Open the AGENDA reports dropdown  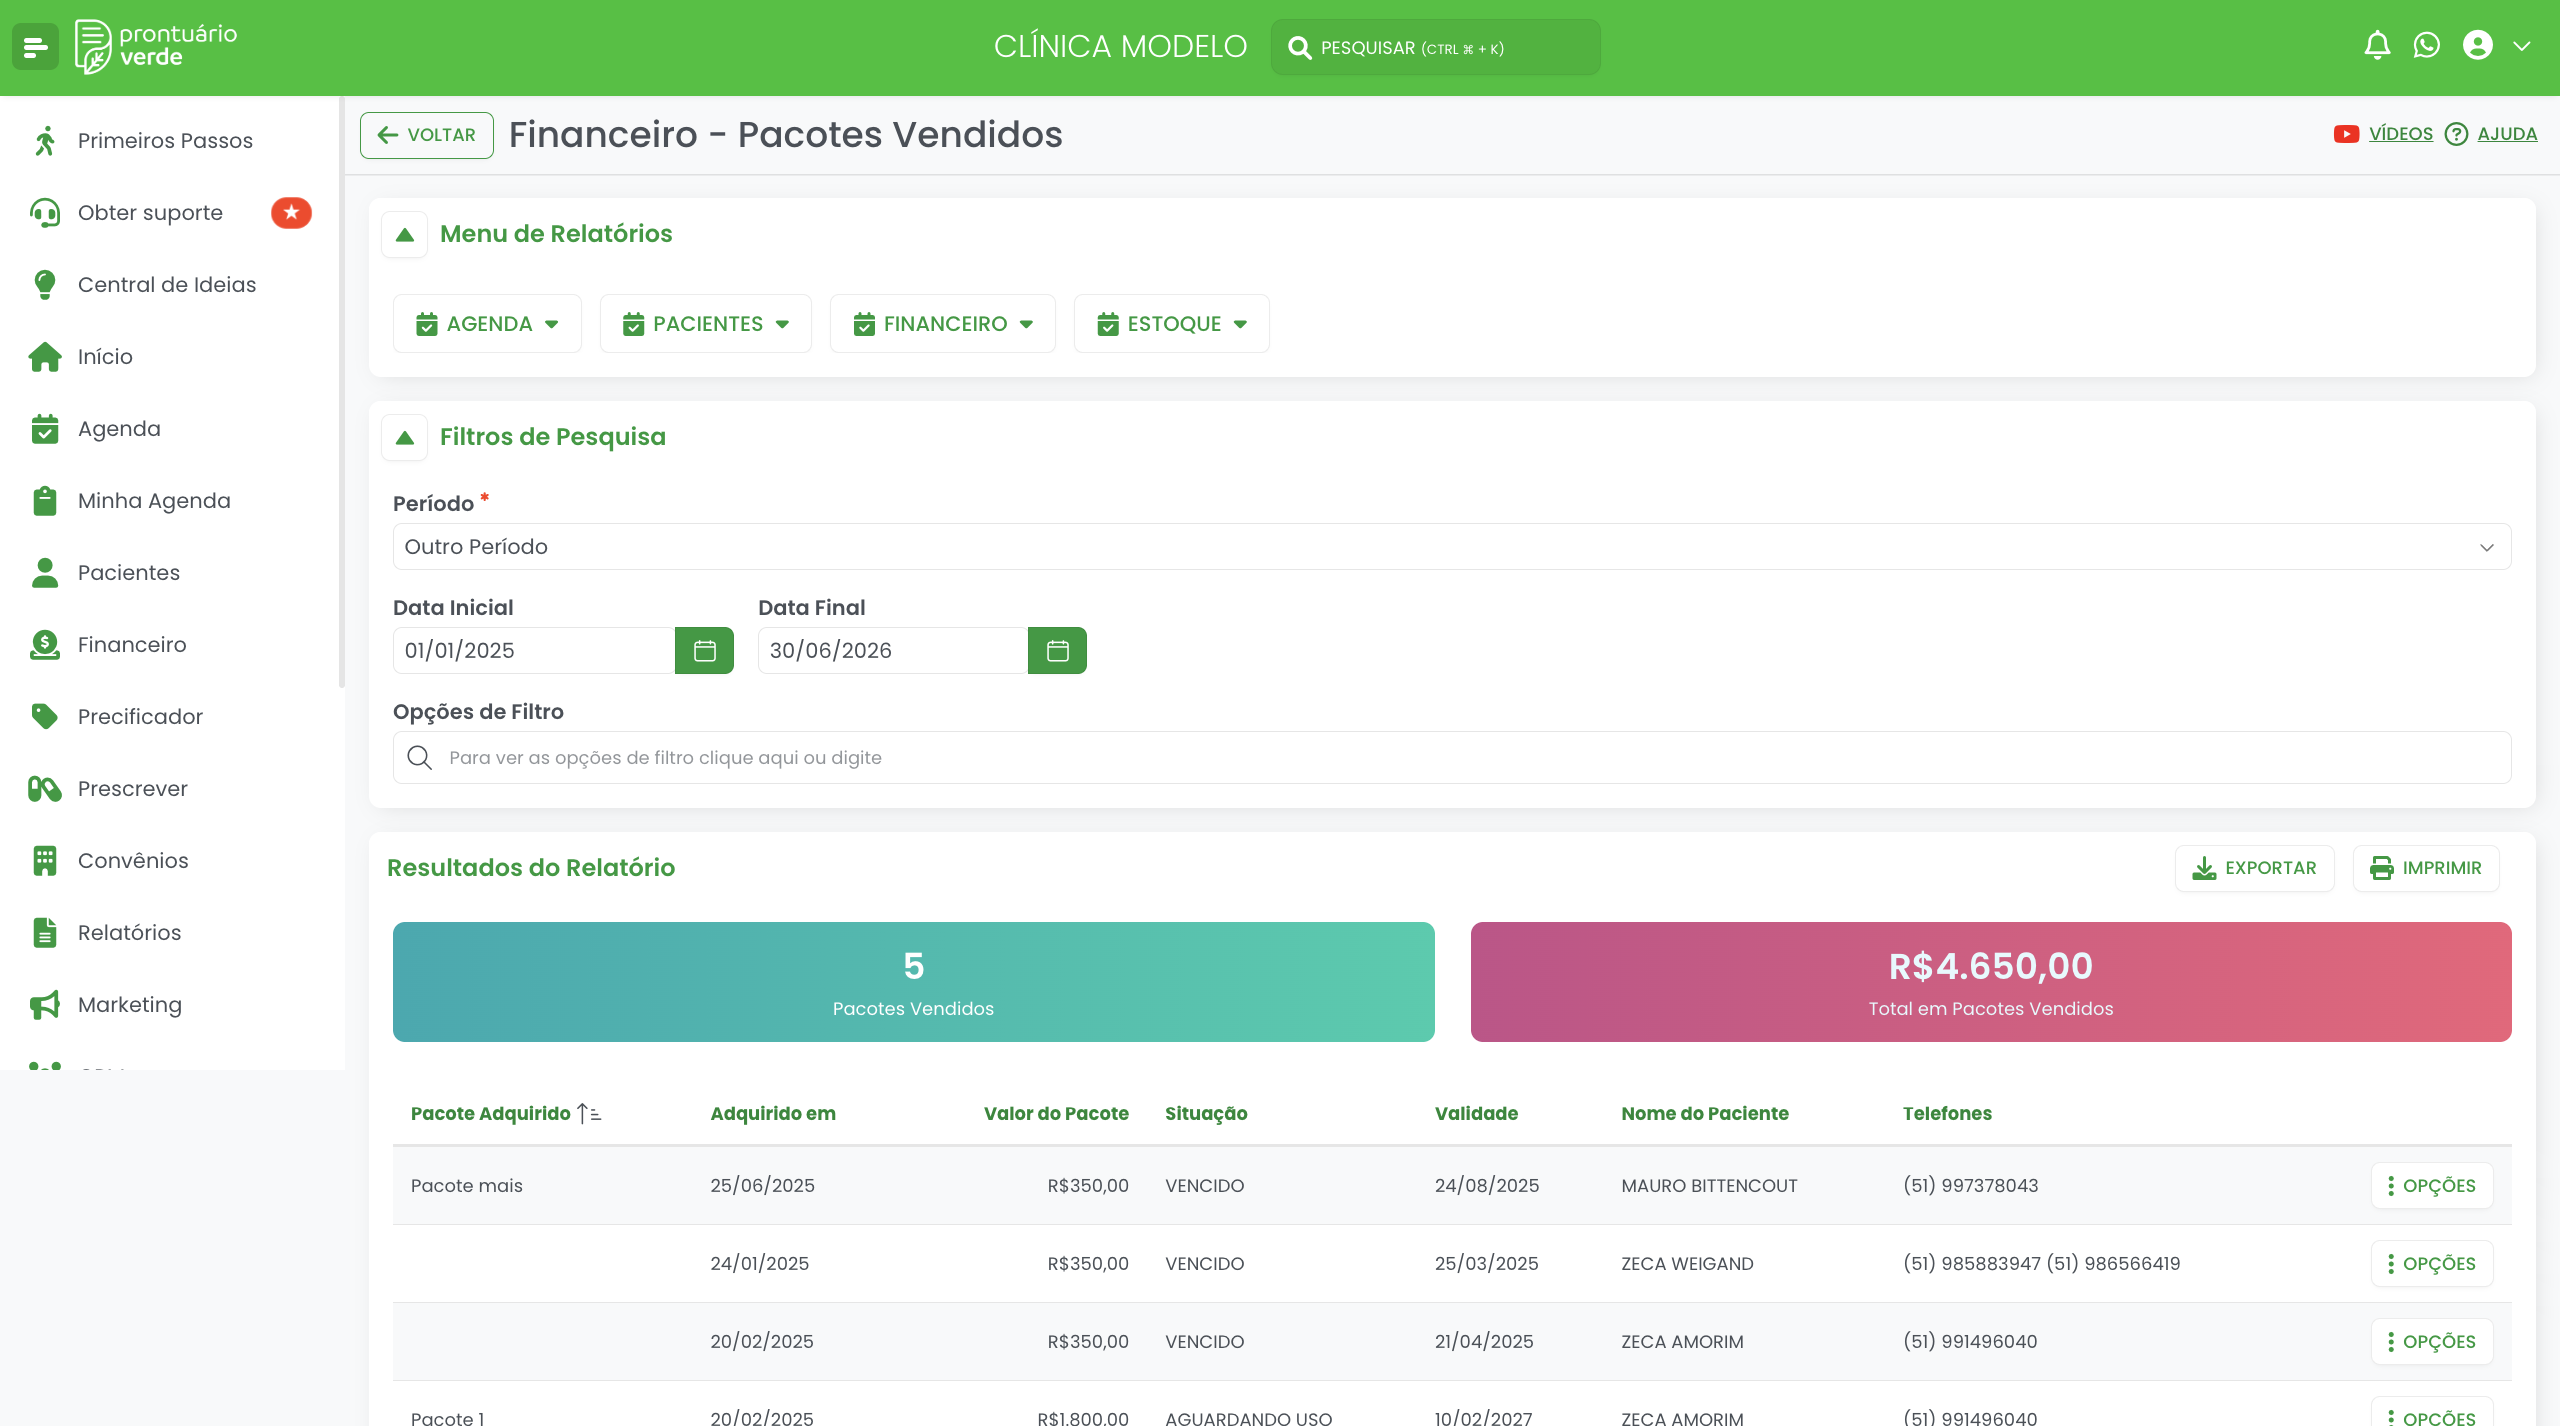[x=487, y=324]
